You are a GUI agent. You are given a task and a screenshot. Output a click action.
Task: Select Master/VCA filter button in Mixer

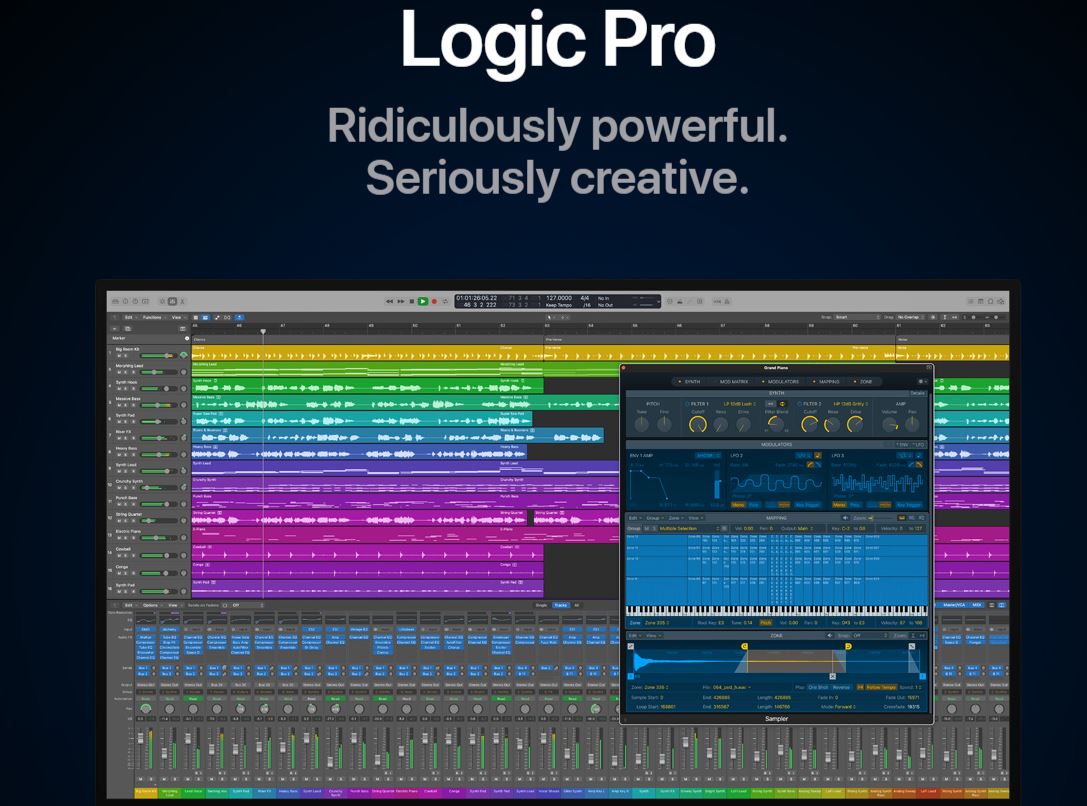[x=954, y=605]
